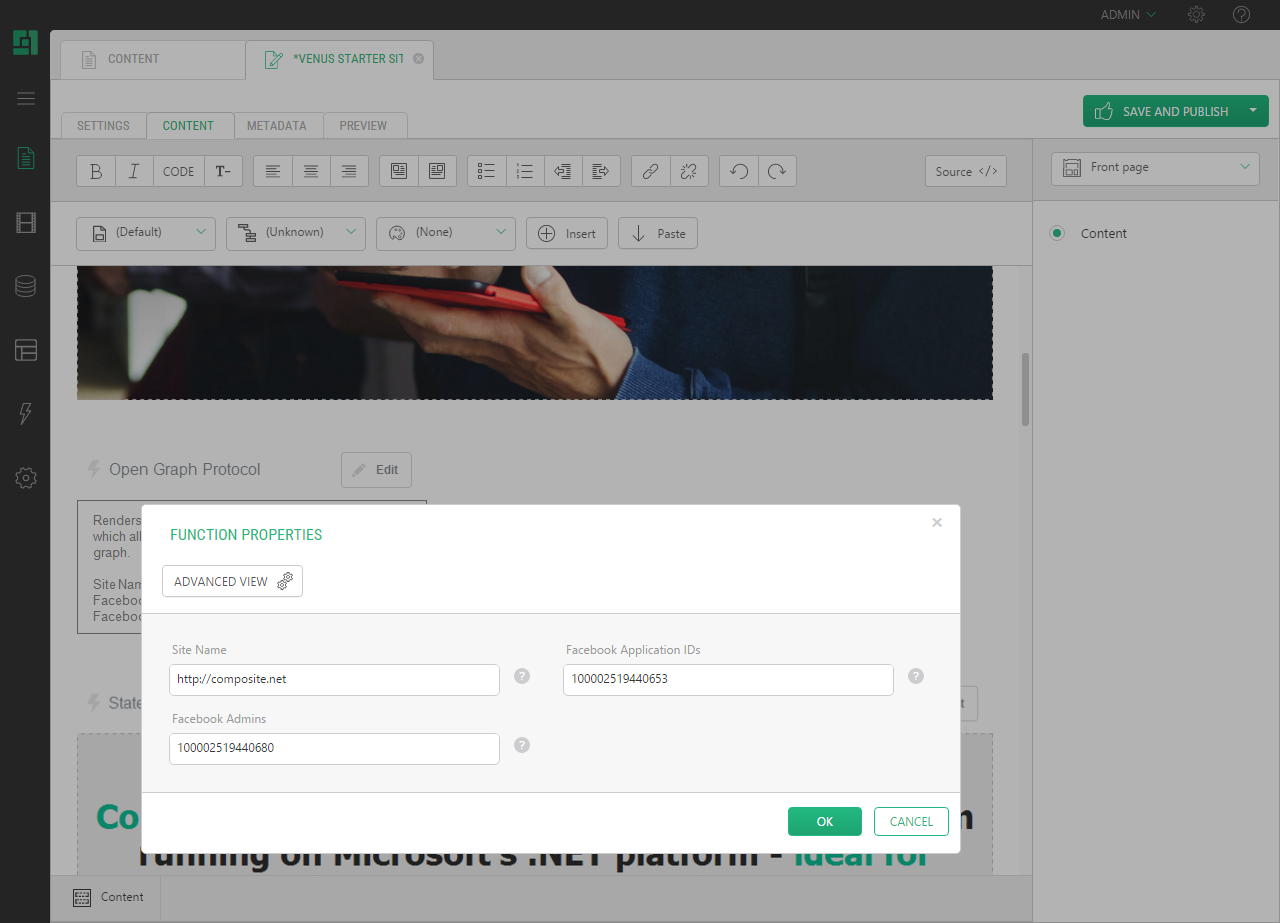
Task: Open Media section in left sidebar
Action: [26, 222]
